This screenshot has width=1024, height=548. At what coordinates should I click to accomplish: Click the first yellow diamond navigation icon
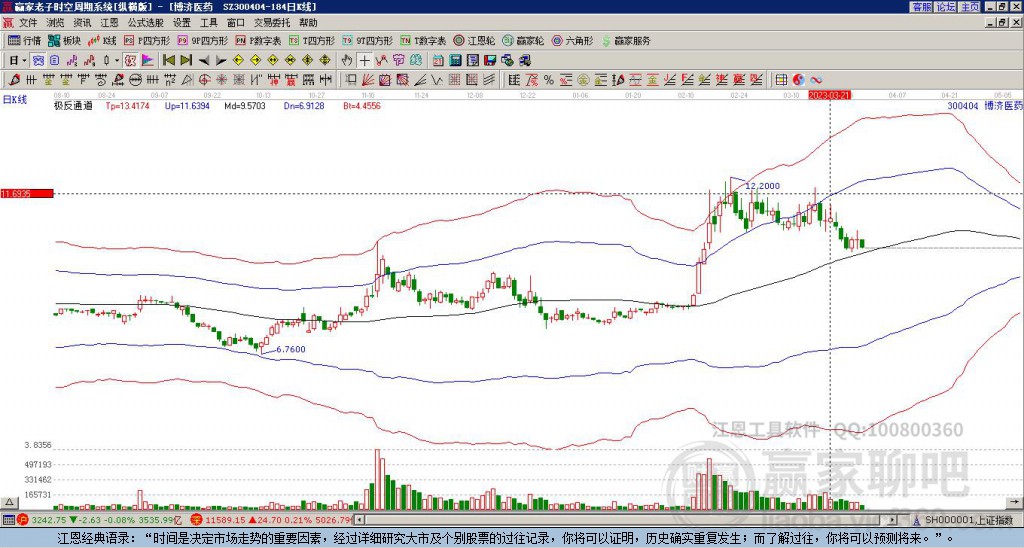[x=238, y=61]
